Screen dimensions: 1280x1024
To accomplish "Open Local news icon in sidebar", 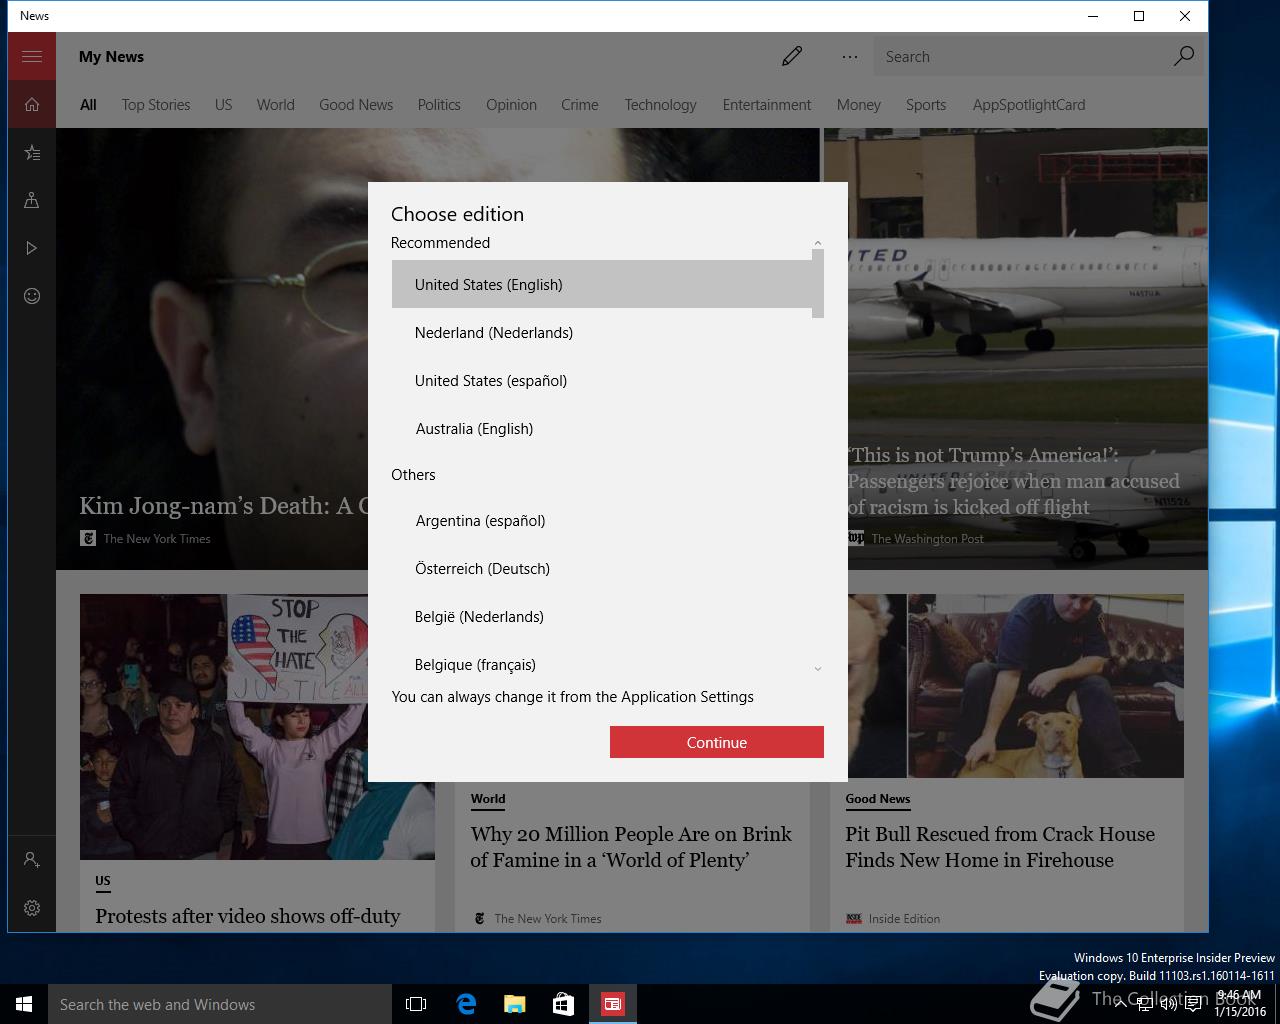I will click(x=32, y=200).
